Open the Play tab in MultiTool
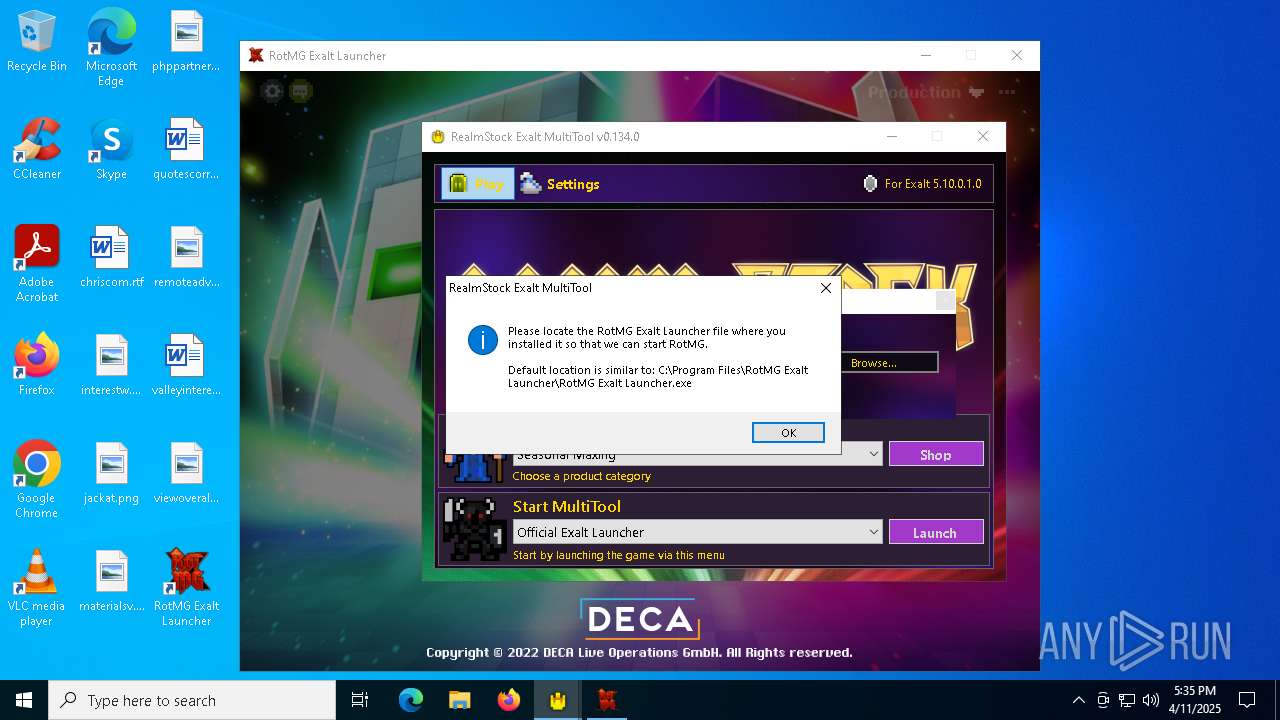 (478, 184)
